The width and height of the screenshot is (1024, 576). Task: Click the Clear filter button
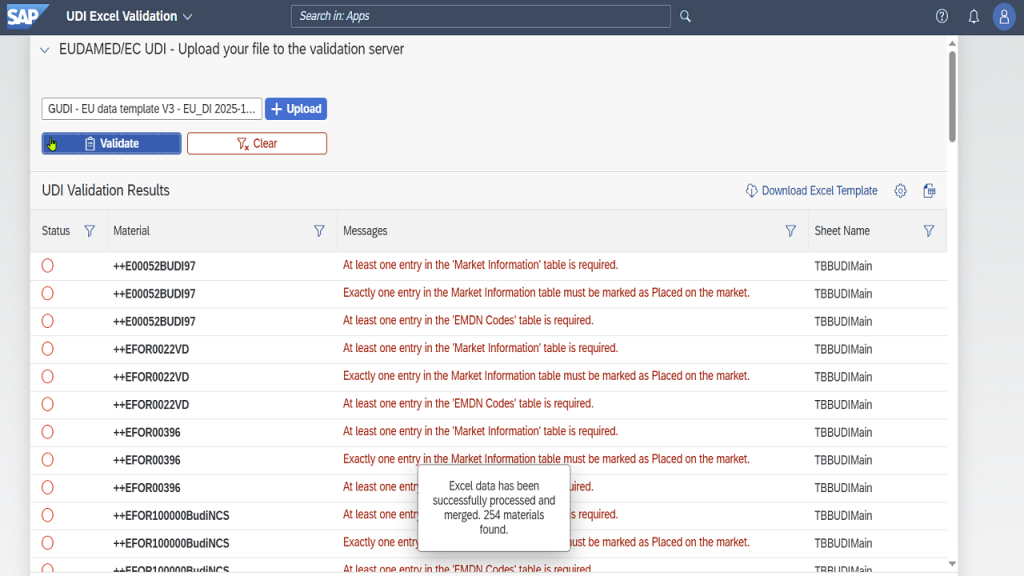point(257,143)
